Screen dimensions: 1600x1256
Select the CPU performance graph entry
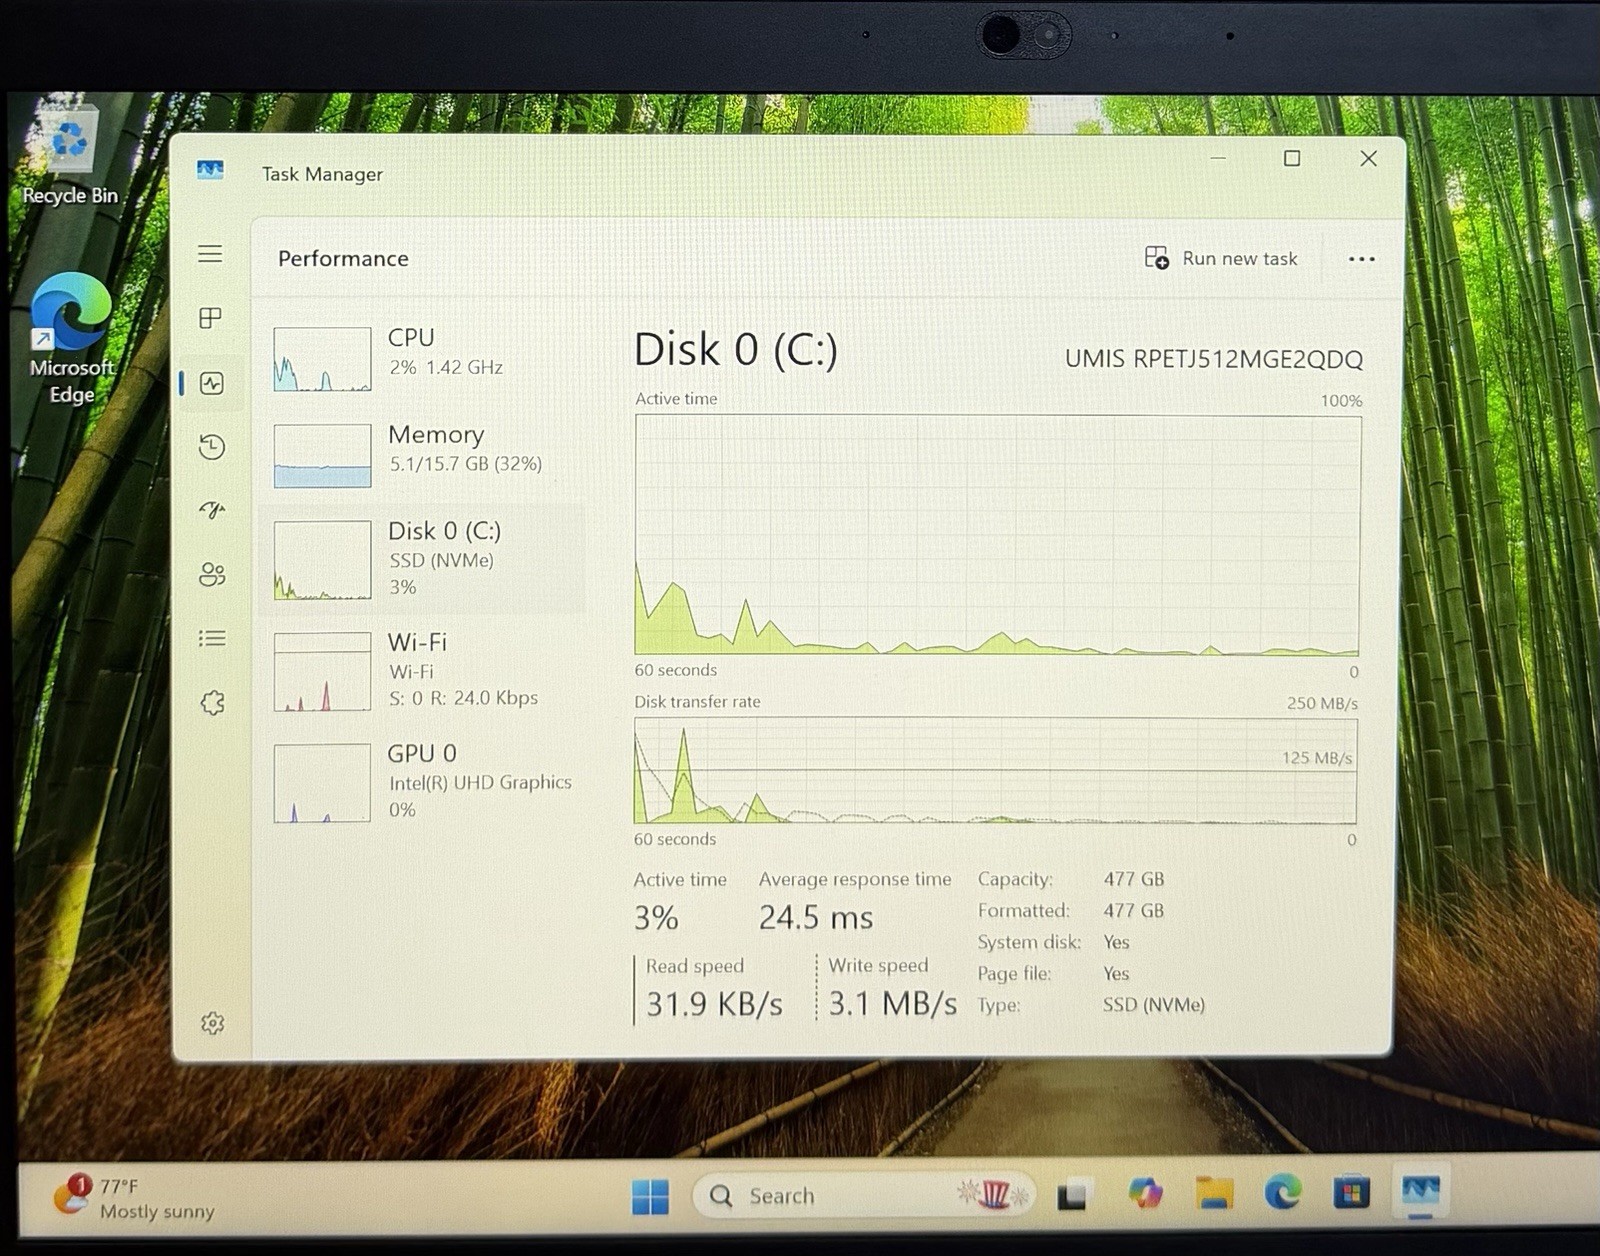click(x=424, y=358)
